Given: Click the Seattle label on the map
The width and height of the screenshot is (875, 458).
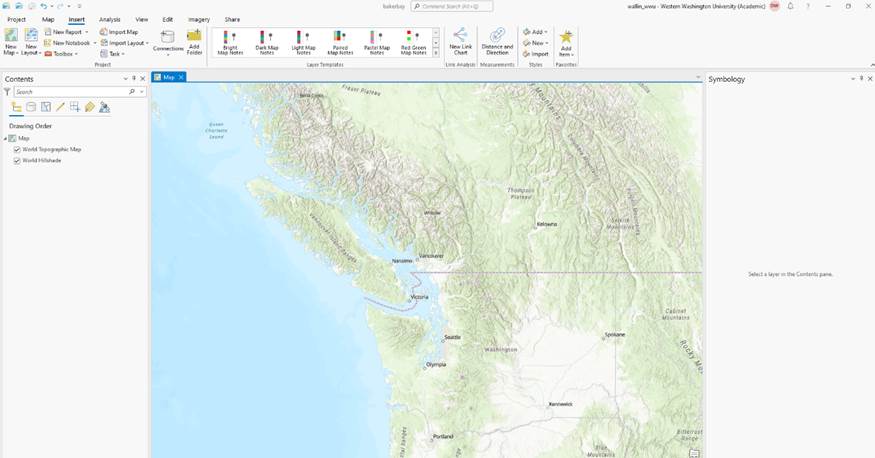Looking at the screenshot, I should point(453,338).
